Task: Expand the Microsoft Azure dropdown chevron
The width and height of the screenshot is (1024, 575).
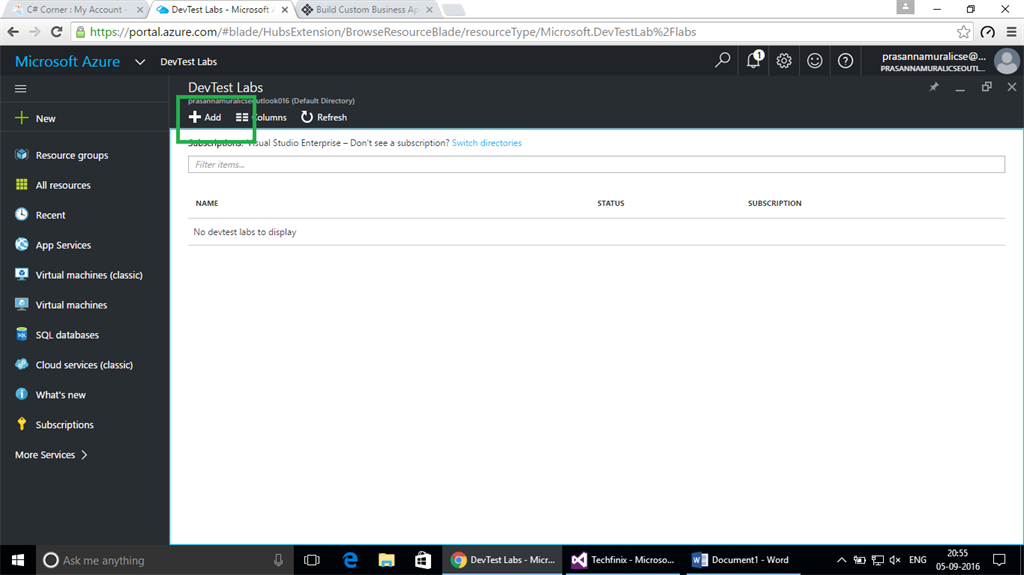Action: pyautogui.click(x=140, y=62)
